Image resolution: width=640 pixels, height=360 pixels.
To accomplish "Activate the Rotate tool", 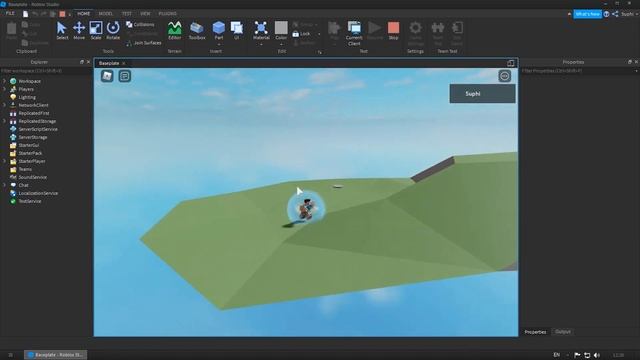I will [x=113, y=28].
